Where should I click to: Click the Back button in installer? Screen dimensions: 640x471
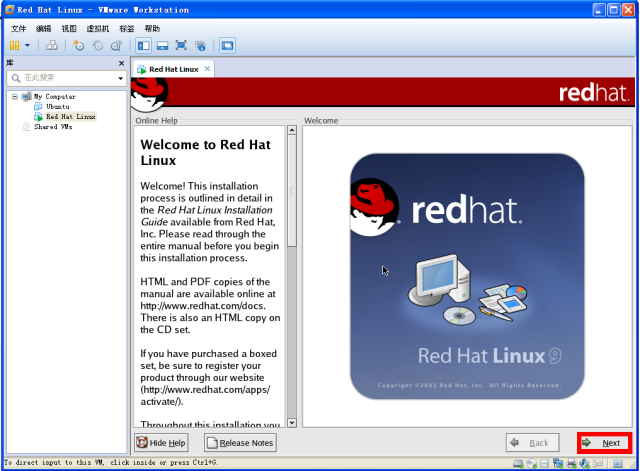pyautogui.click(x=532, y=443)
